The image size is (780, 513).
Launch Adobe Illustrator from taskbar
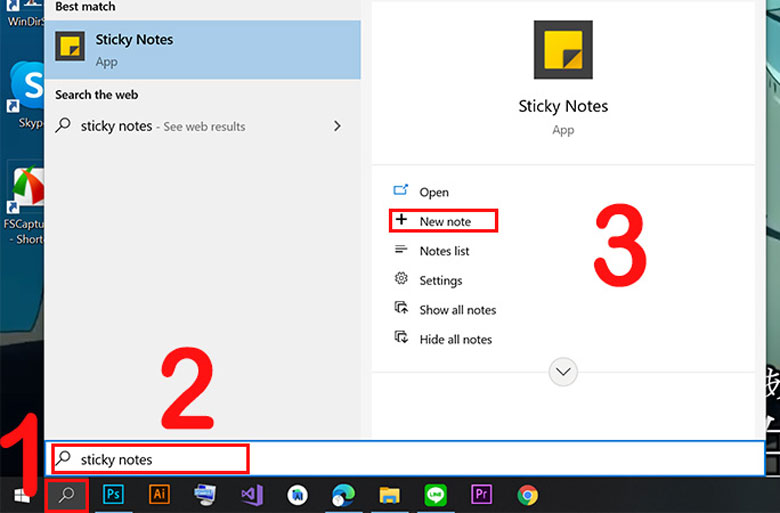tap(159, 495)
